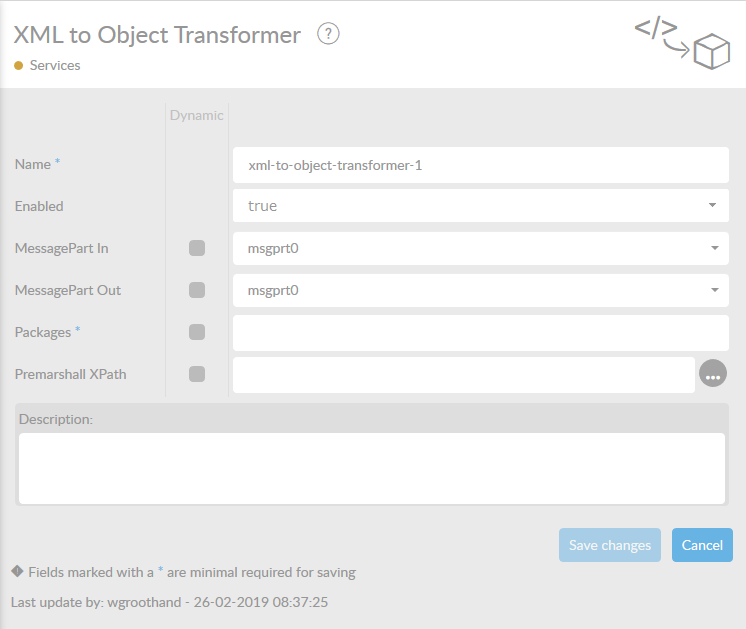The width and height of the screenshot is (746, 629).
Task: Focus the Packages text field
Action: (480, 332)
